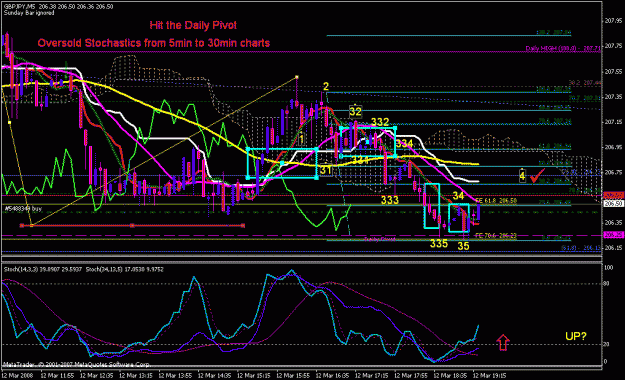Screen dimensions: 625x380
Task: Select the 207.35 price axis value
Action: coord(613,97)
